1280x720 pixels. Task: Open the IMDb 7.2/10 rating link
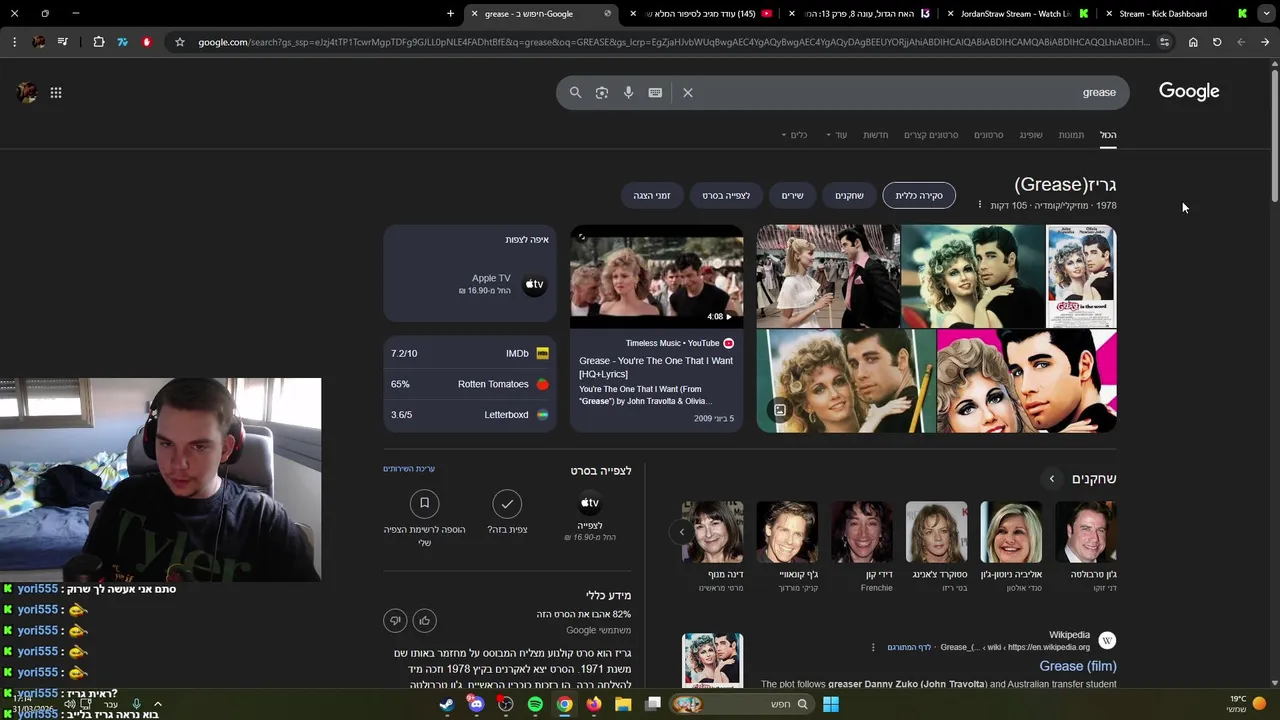click(470, 353)
